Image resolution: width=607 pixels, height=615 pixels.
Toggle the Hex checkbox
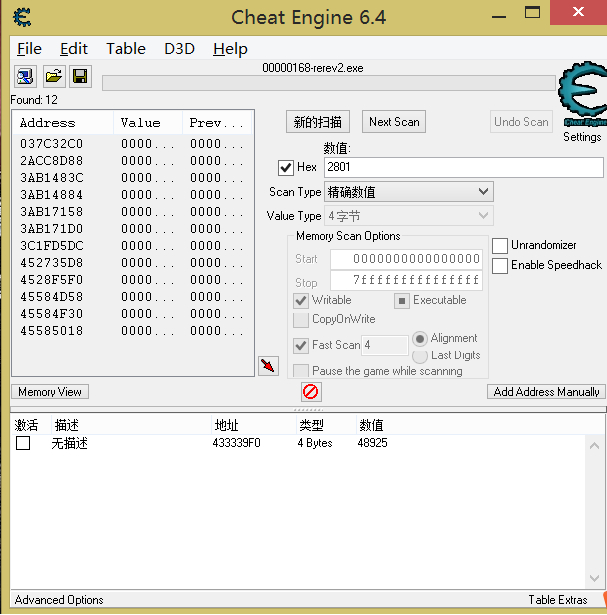286,167
